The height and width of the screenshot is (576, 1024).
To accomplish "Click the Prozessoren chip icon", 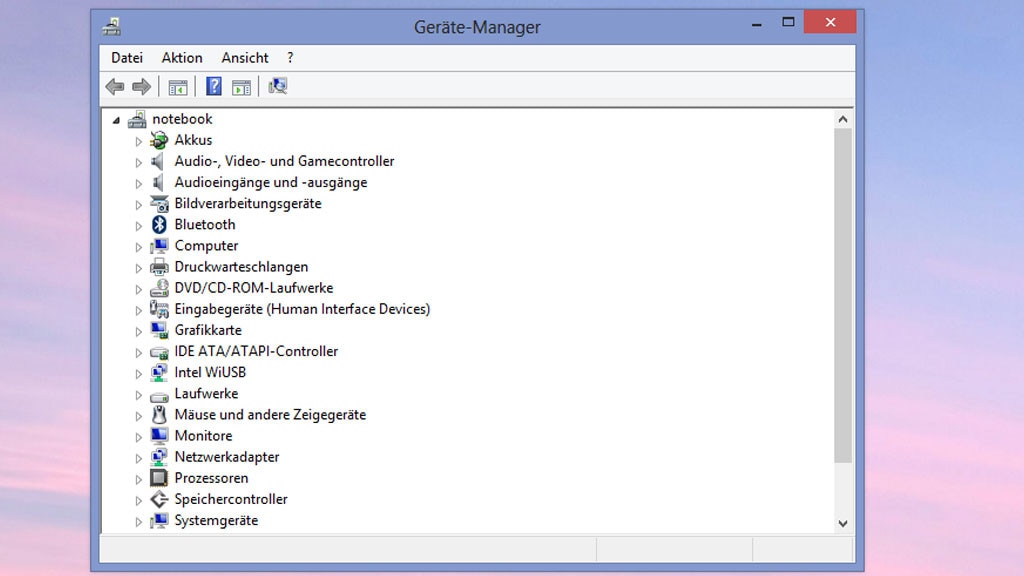I will pyautogui.click(x=158, y=478).
